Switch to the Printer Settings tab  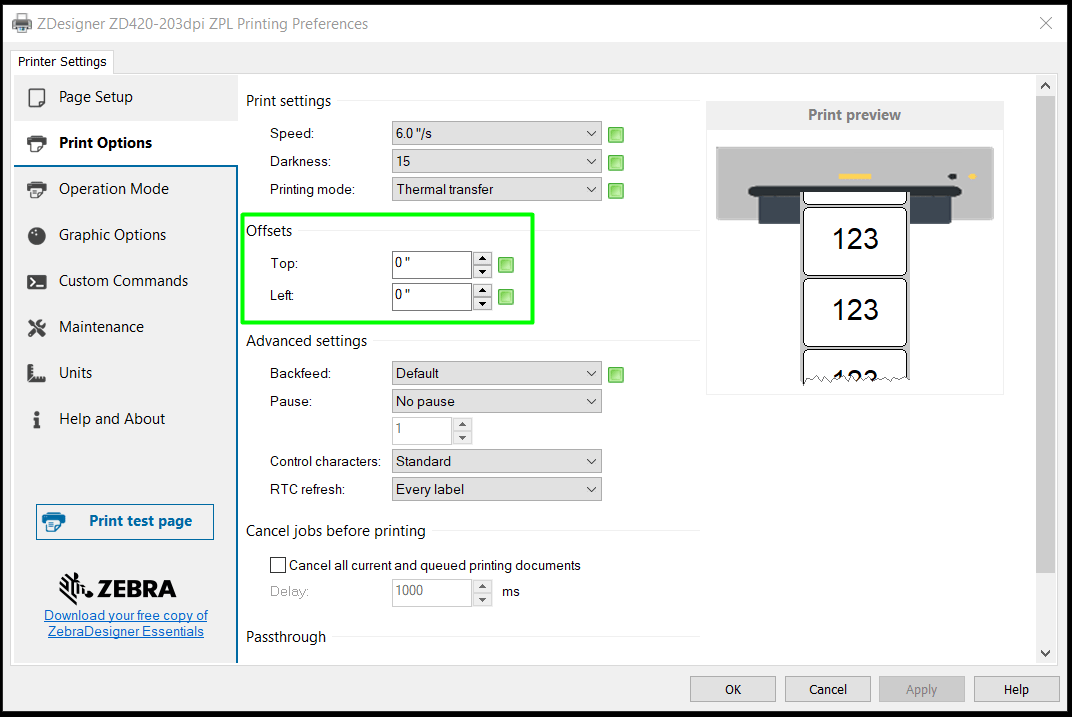click(x=62, y=61)
